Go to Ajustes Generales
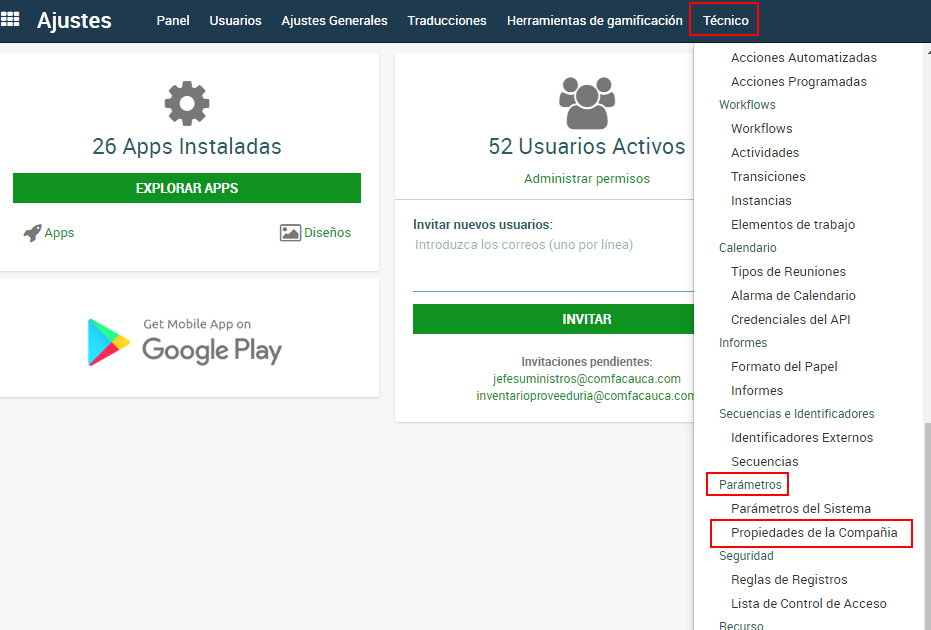931x630 pixels. [334, 20]
